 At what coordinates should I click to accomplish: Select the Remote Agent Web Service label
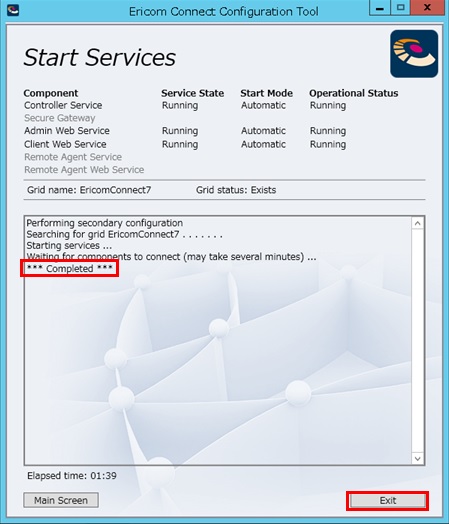click(x=84, y=170)
